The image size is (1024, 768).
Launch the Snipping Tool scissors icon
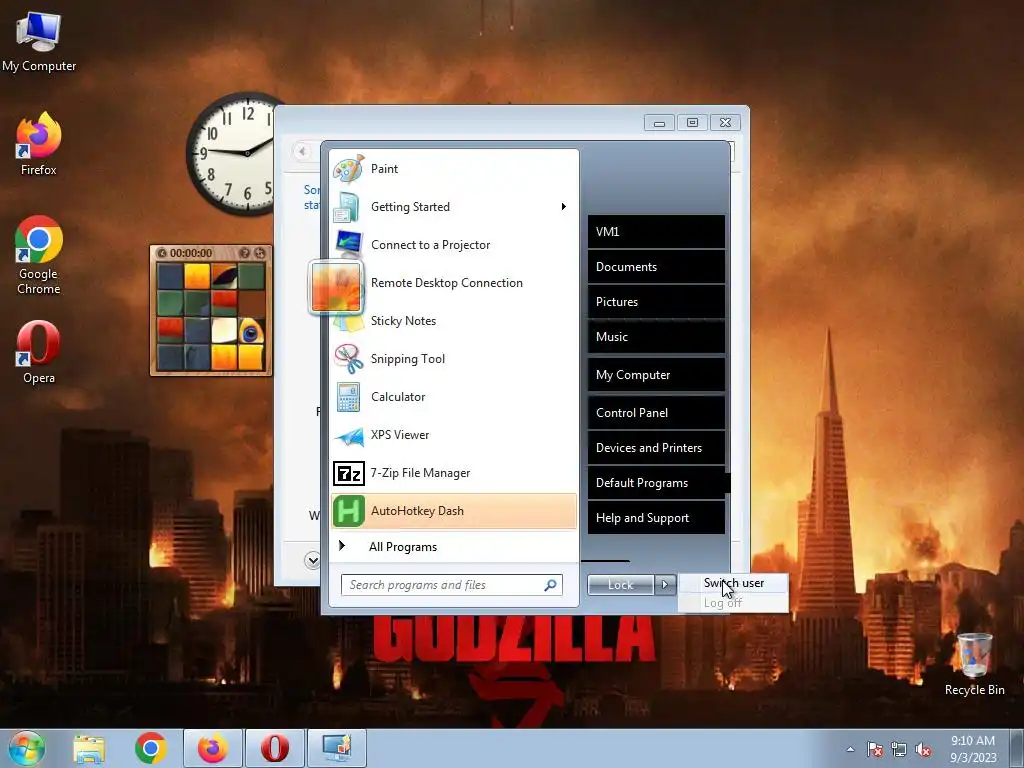tap(348, 359)
